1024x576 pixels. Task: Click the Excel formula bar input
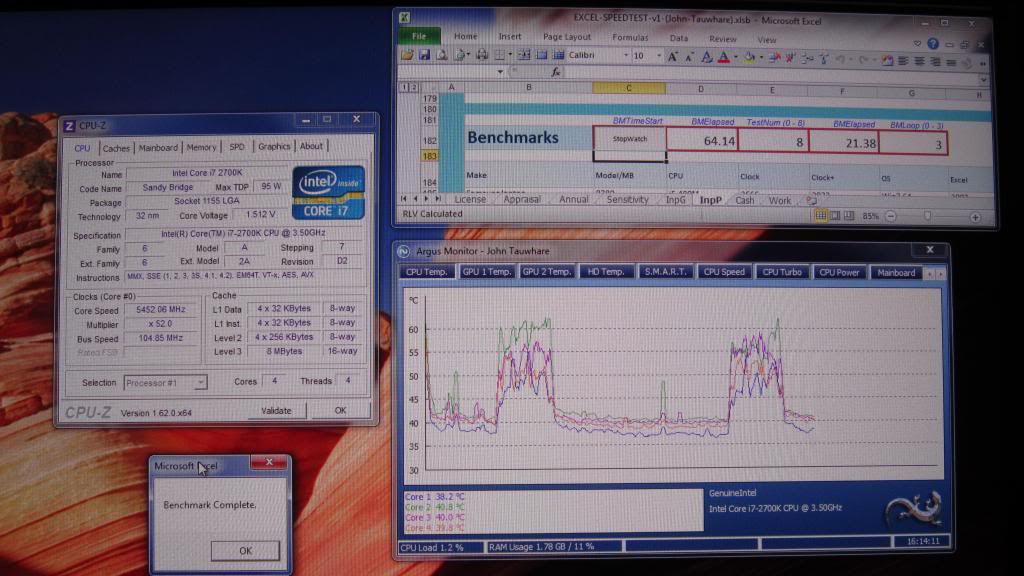click(x=771, y=74)
